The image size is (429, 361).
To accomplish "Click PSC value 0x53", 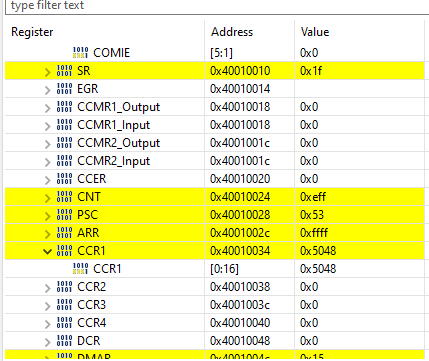I will [x=312, y=215].
